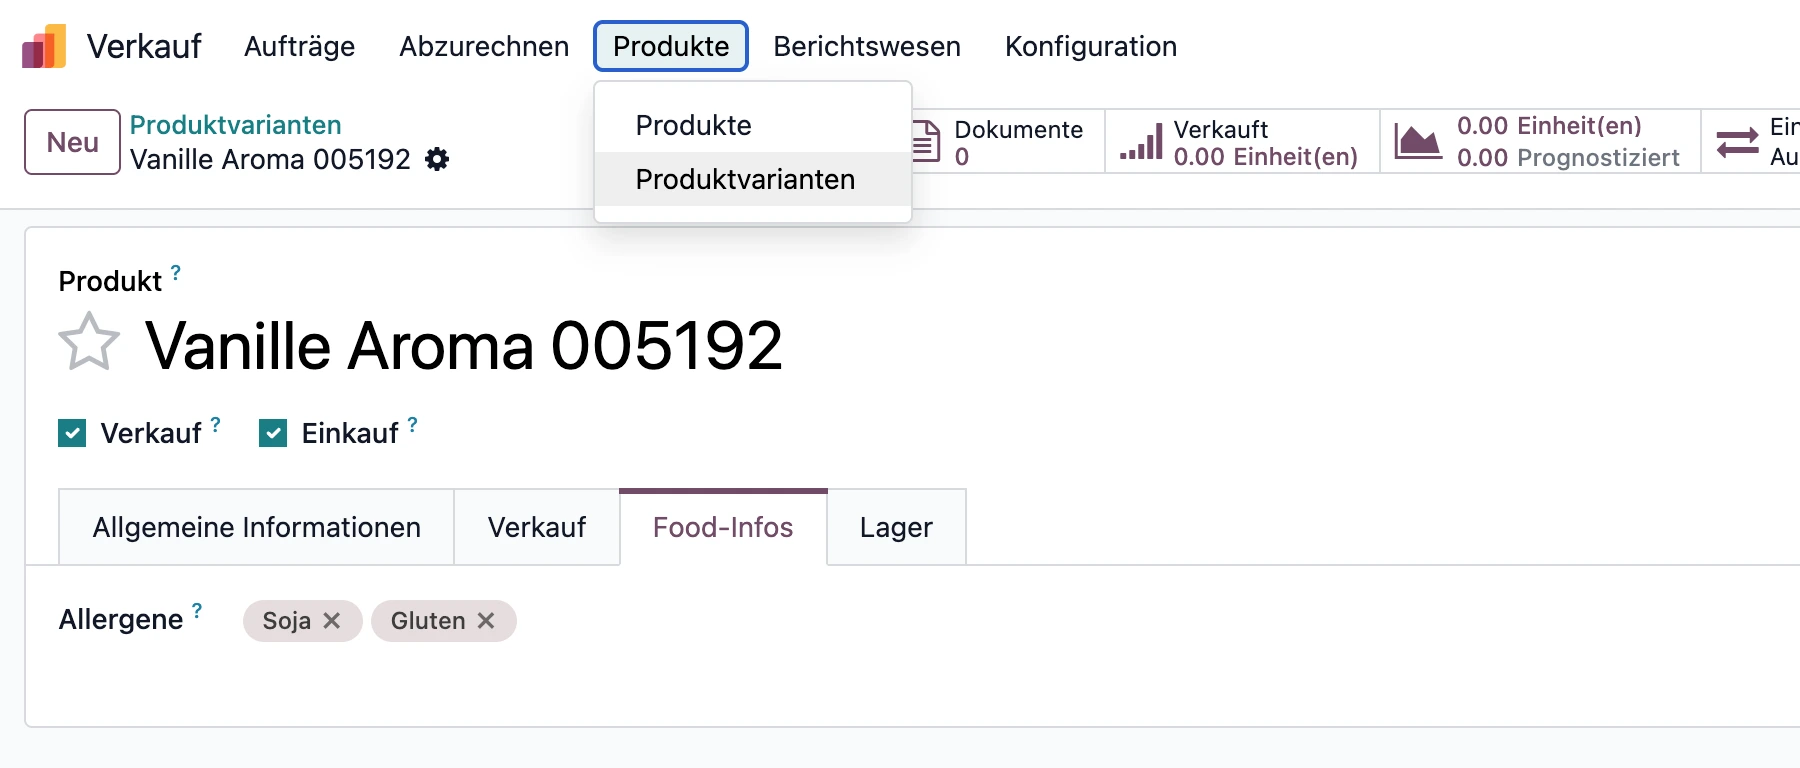Select Produktvarianten from the dropdown
The height and width of the screenshot is (768, 1800).
745,179
